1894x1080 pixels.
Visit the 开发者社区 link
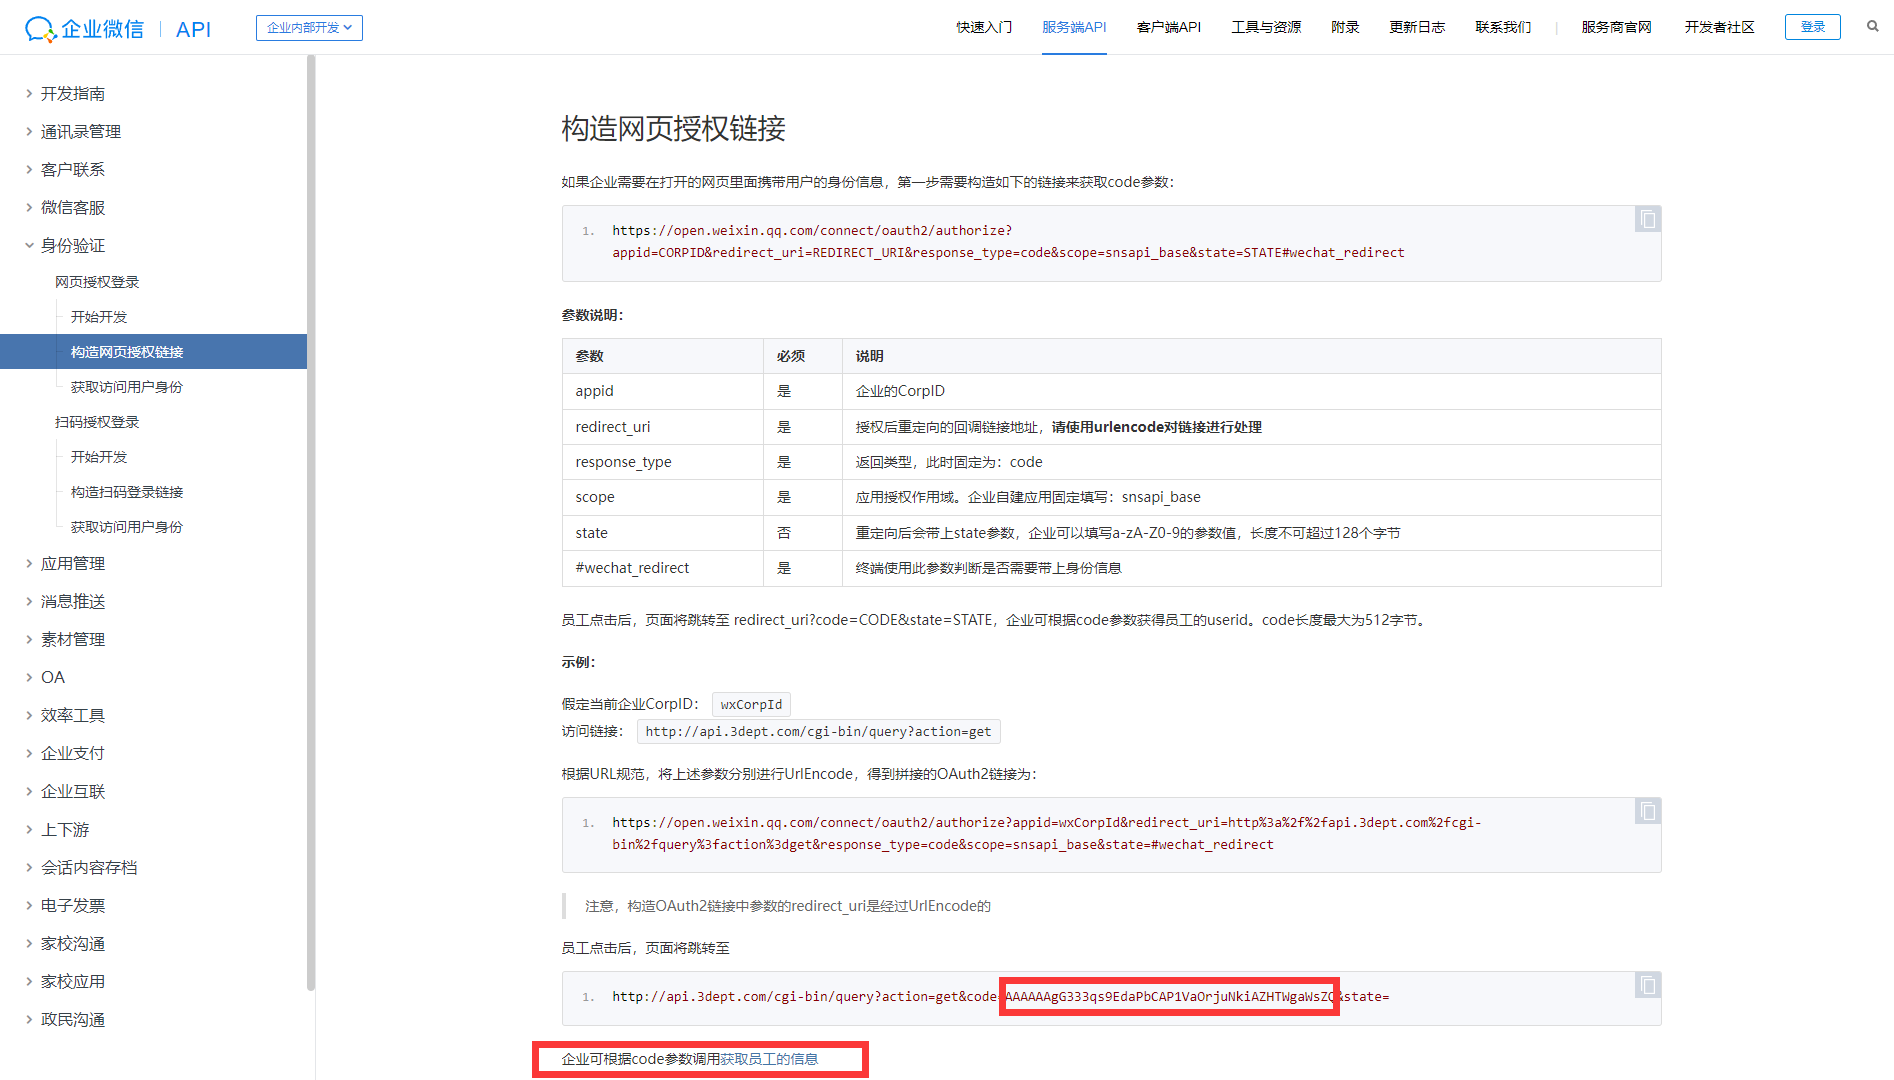coord(1719,27)
